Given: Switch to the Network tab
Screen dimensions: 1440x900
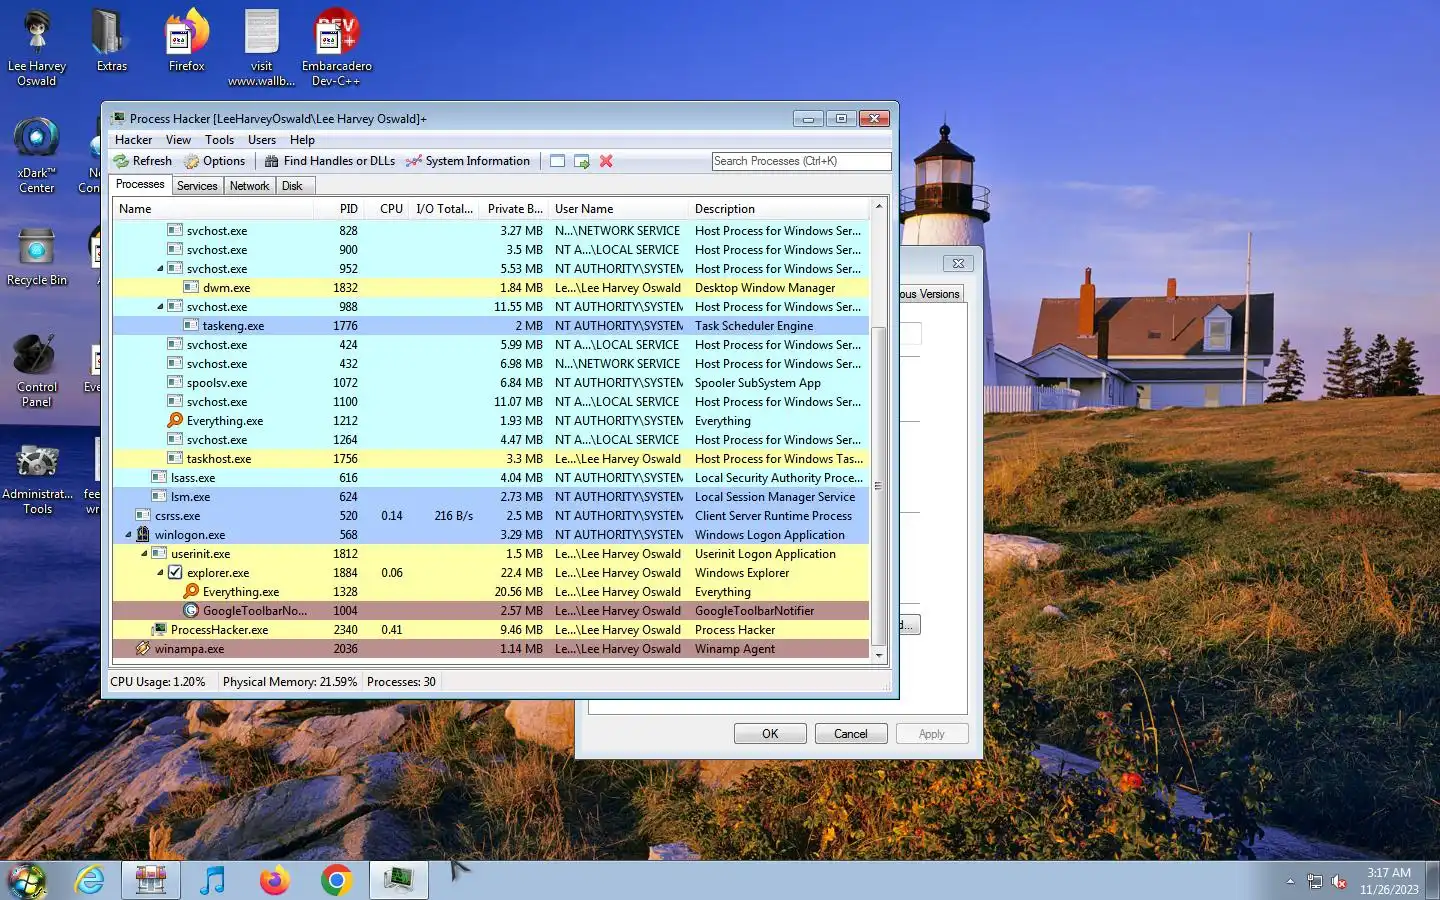Looking at the screenshot, I should pos(249,186).
